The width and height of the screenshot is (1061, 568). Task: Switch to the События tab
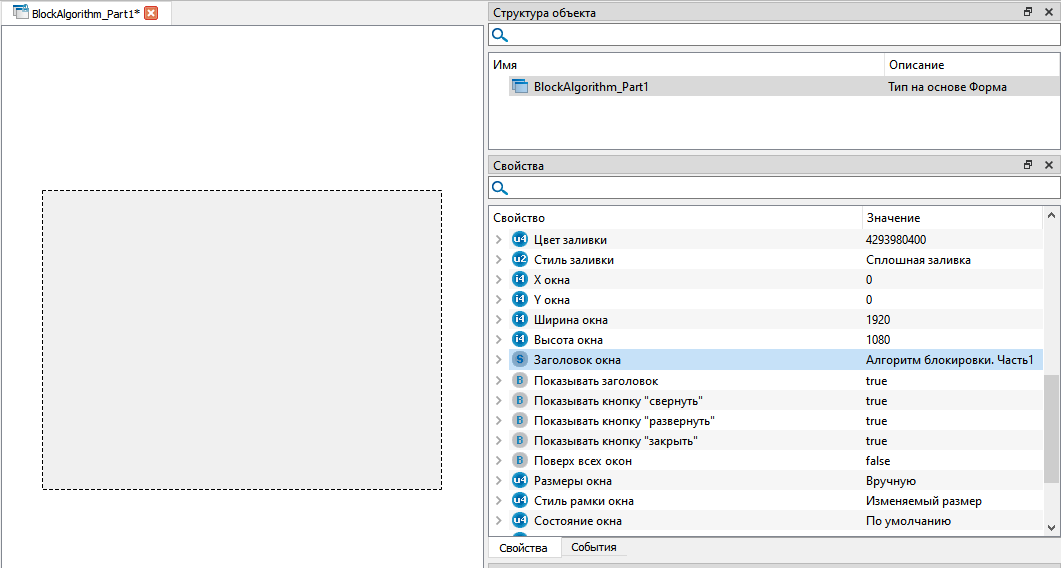tap(593, 548)
